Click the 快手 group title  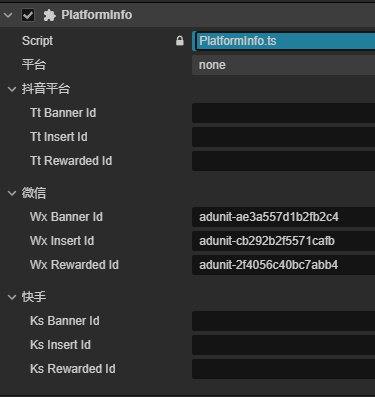click(34, 297)
